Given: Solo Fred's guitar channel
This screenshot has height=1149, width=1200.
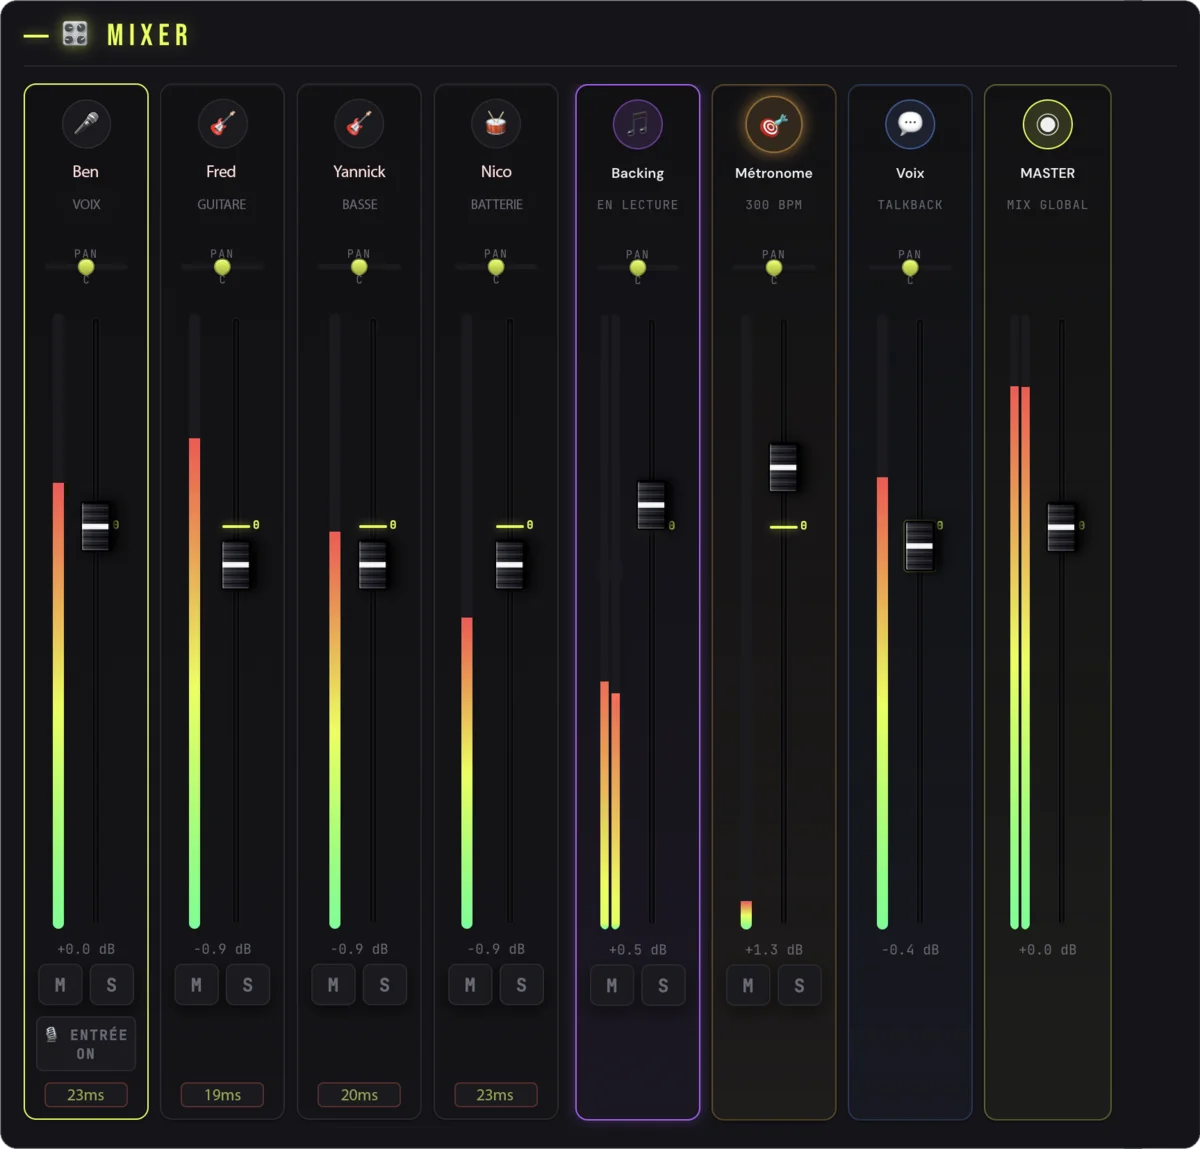Looking at the screenshot, I should tap(248, 985).
